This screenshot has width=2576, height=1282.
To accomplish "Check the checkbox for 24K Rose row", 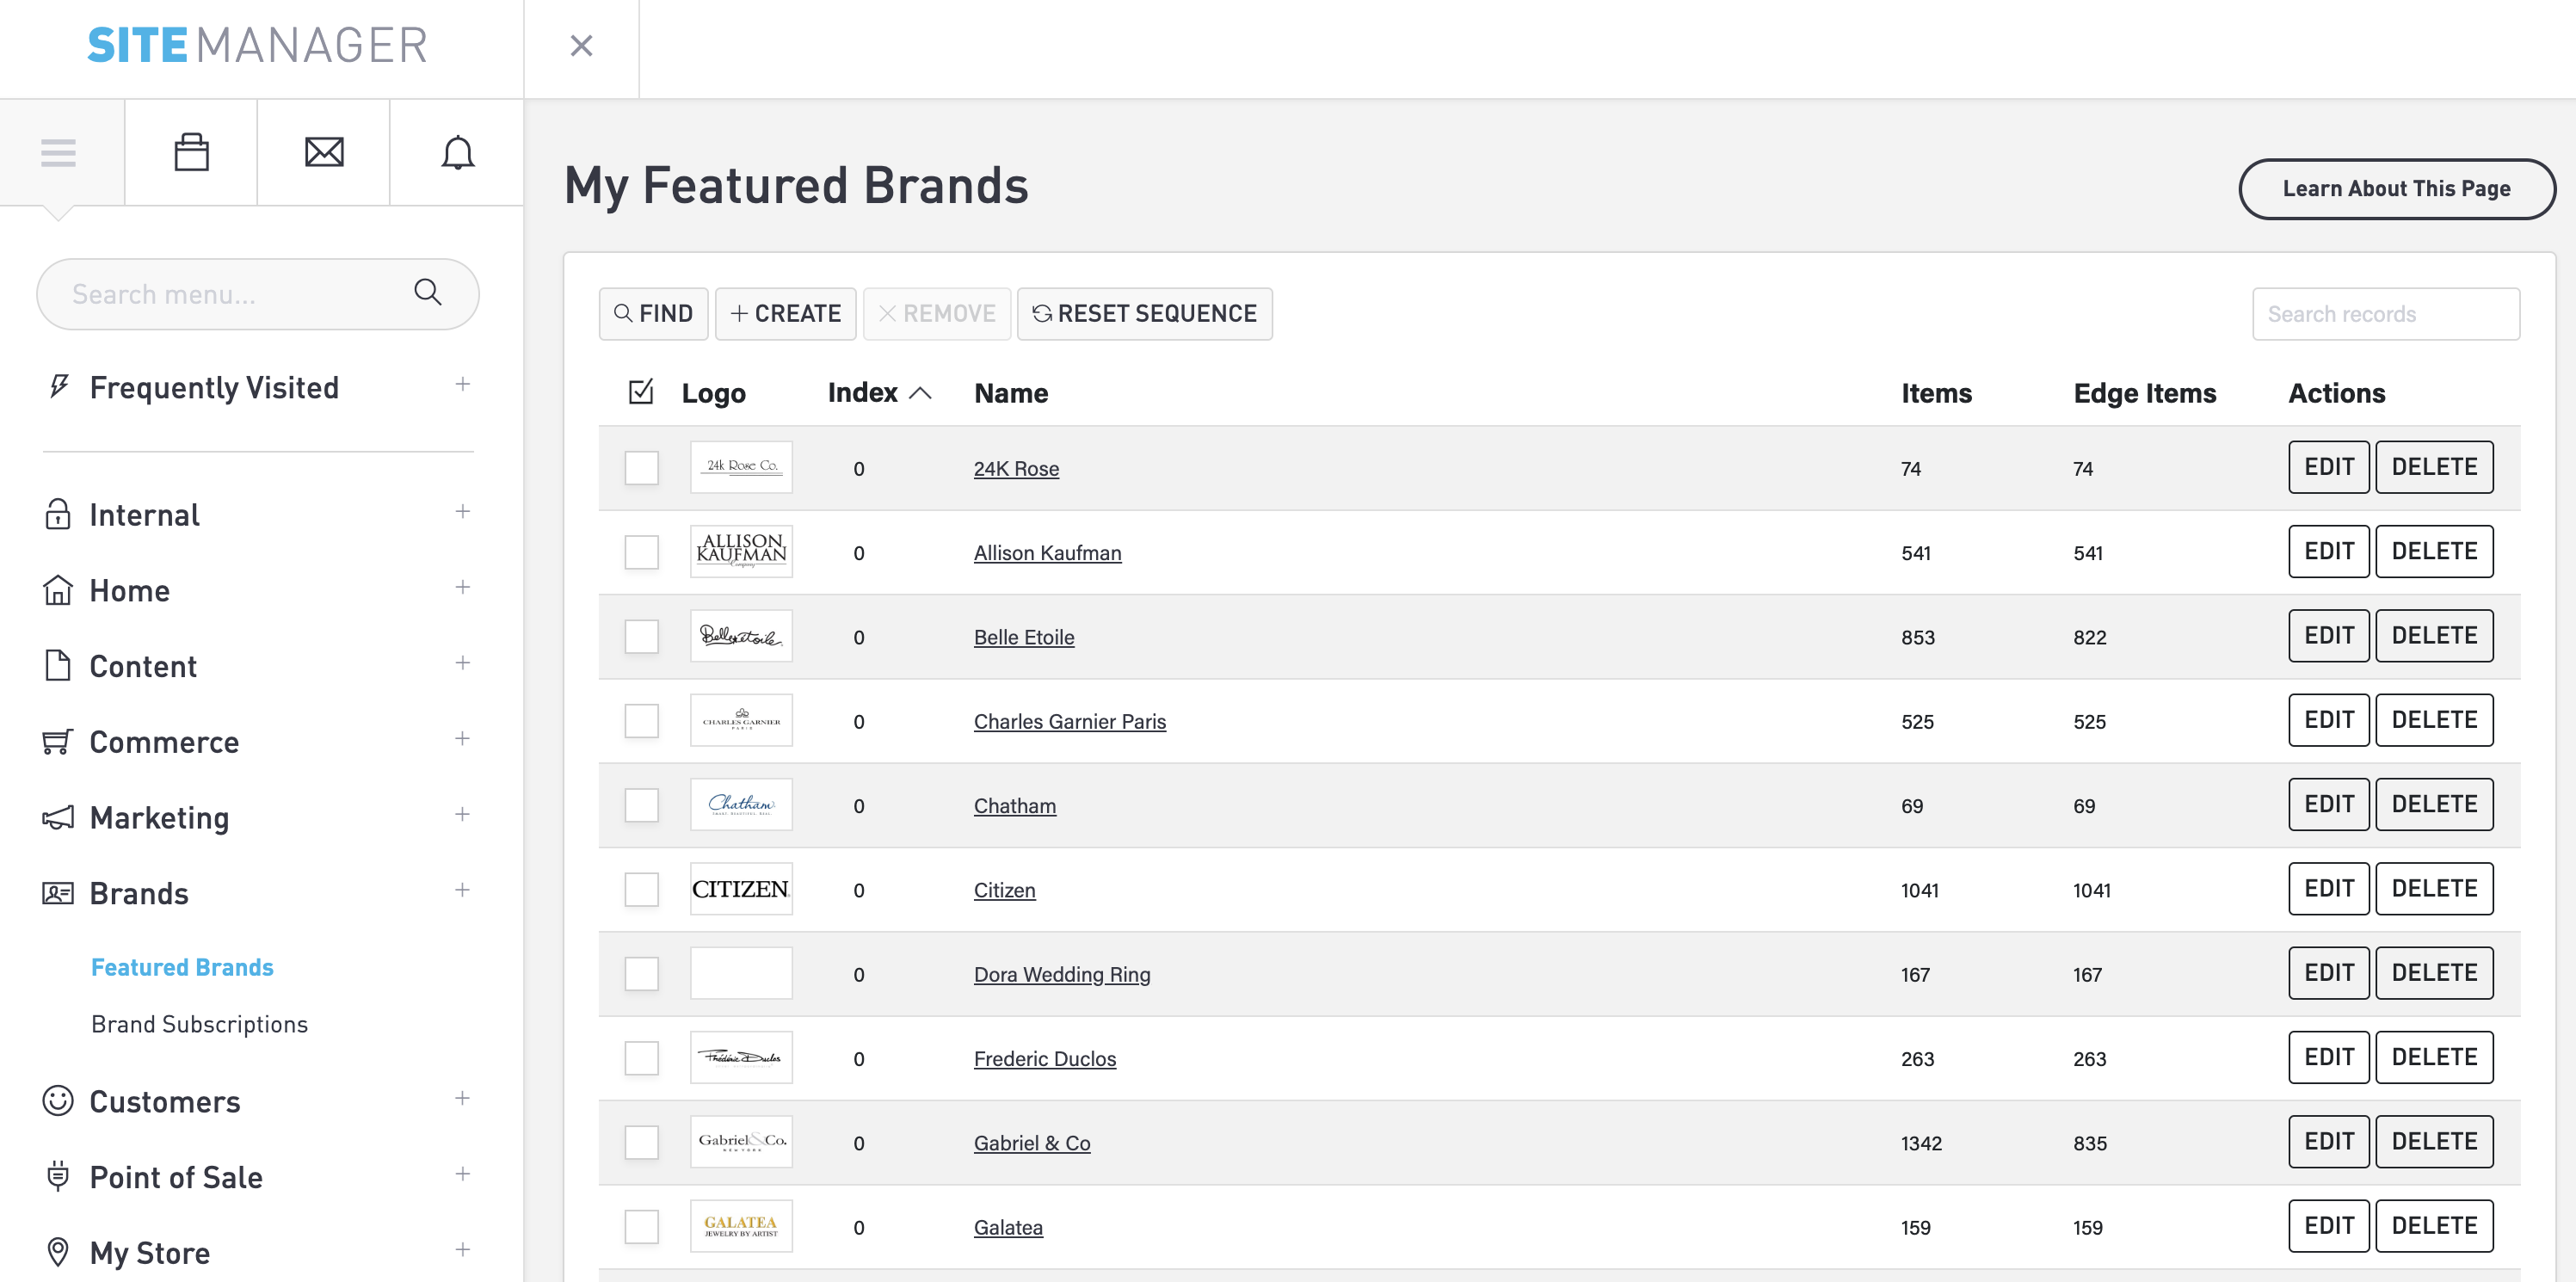I will (x=641, y=467).
